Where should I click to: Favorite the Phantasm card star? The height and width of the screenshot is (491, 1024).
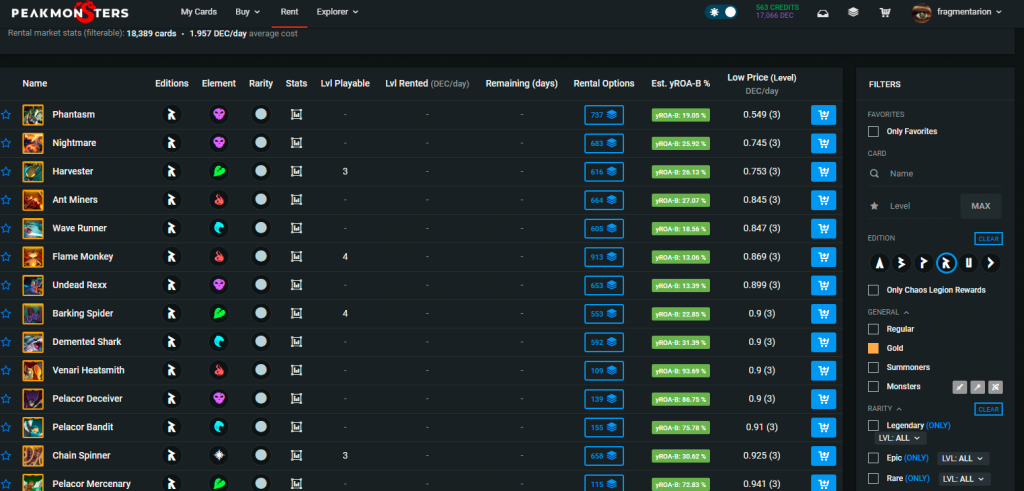click(6, 115)
